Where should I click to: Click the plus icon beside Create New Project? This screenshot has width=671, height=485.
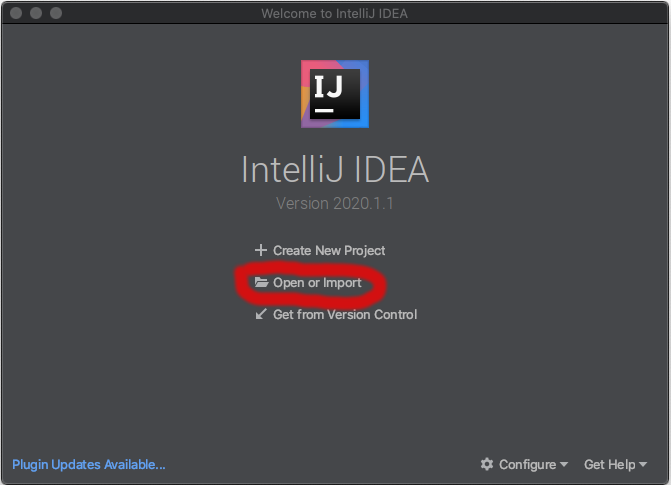tap(261, 250)
